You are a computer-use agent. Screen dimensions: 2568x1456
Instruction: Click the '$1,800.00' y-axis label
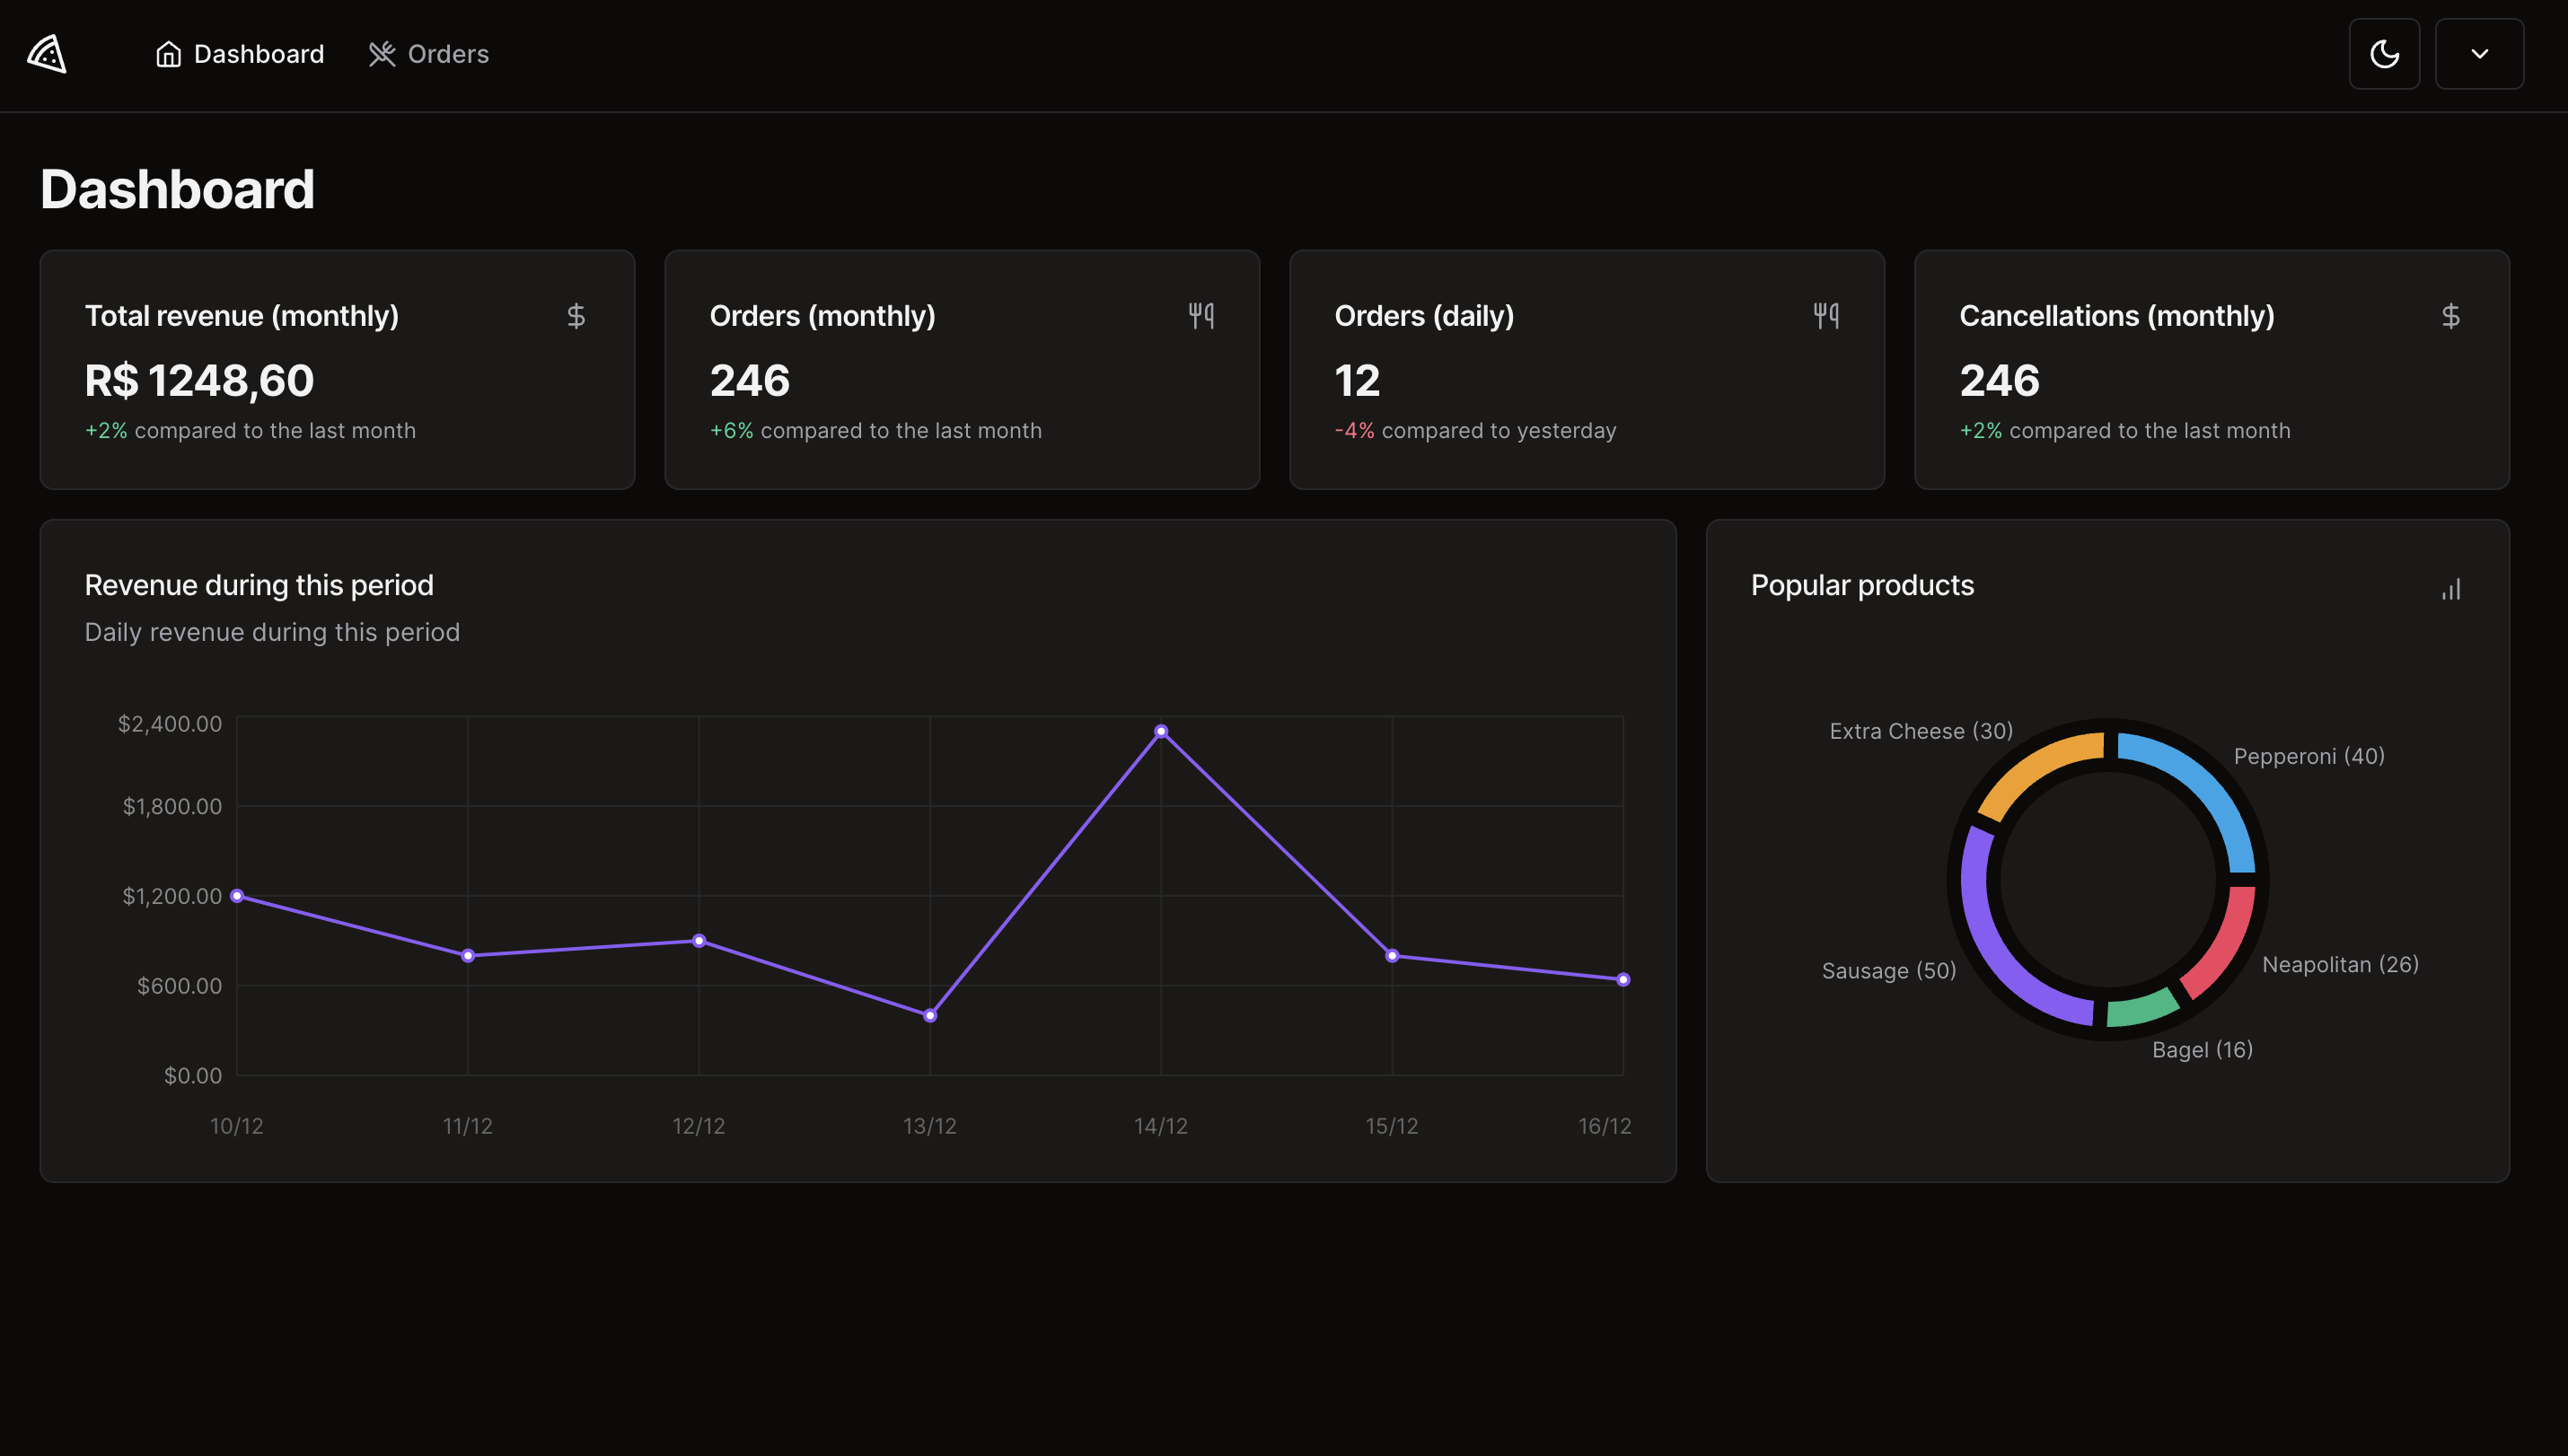pyautogui.click(x=172, y=806)
